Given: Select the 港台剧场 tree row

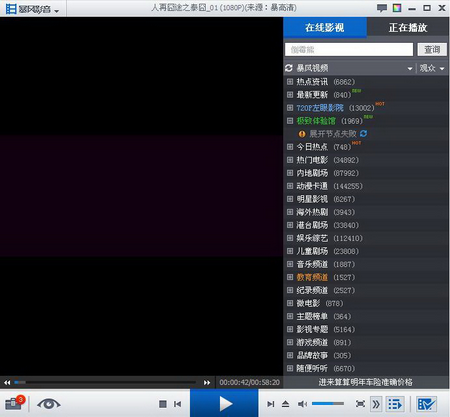Looking at the screenshot, I should [x=366, y=225].
